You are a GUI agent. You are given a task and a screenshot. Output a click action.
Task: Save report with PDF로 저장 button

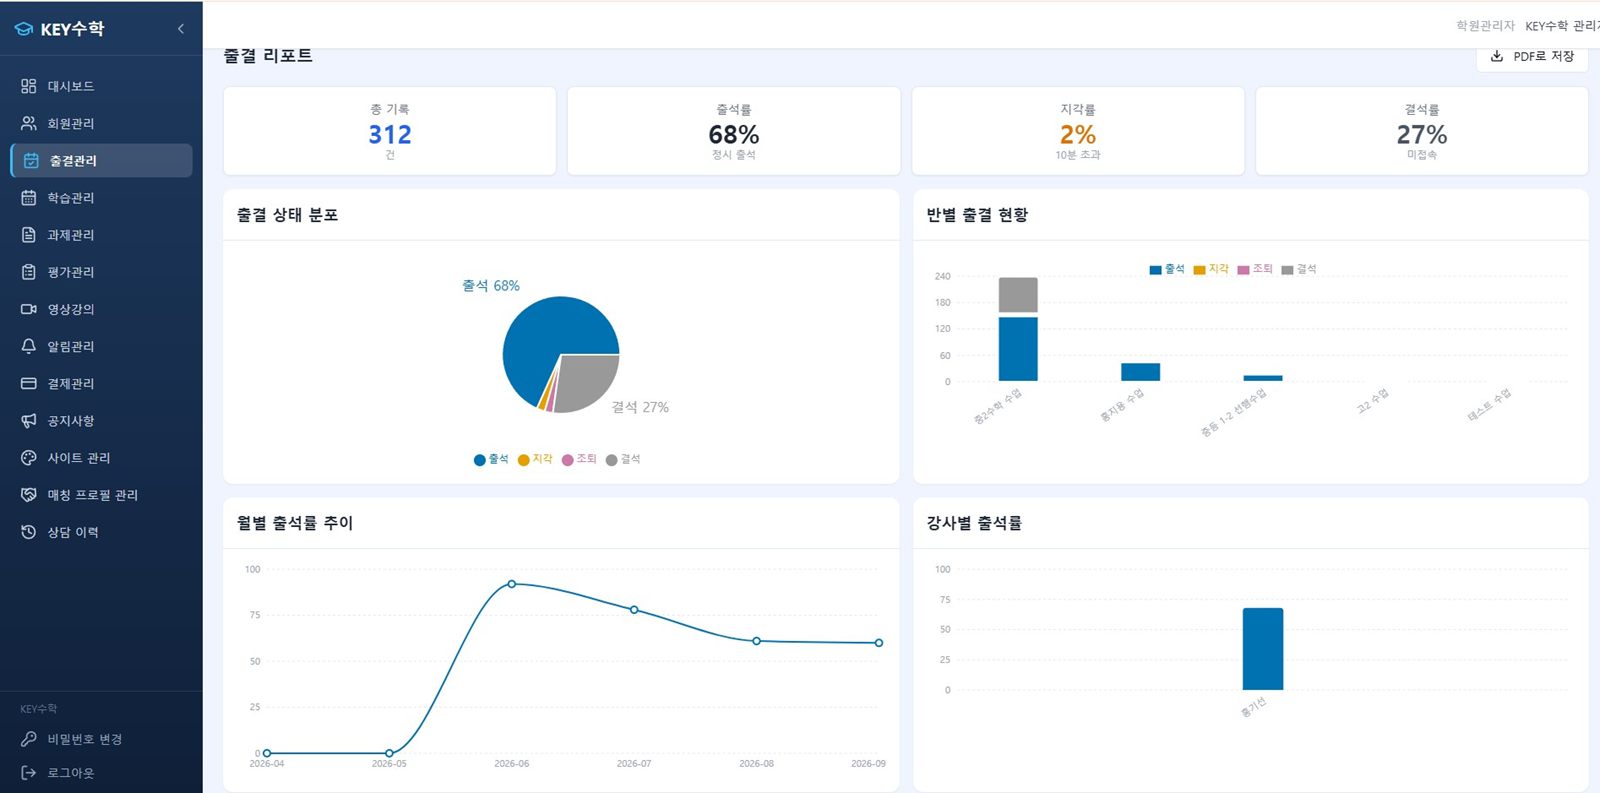pos(1532,56)
